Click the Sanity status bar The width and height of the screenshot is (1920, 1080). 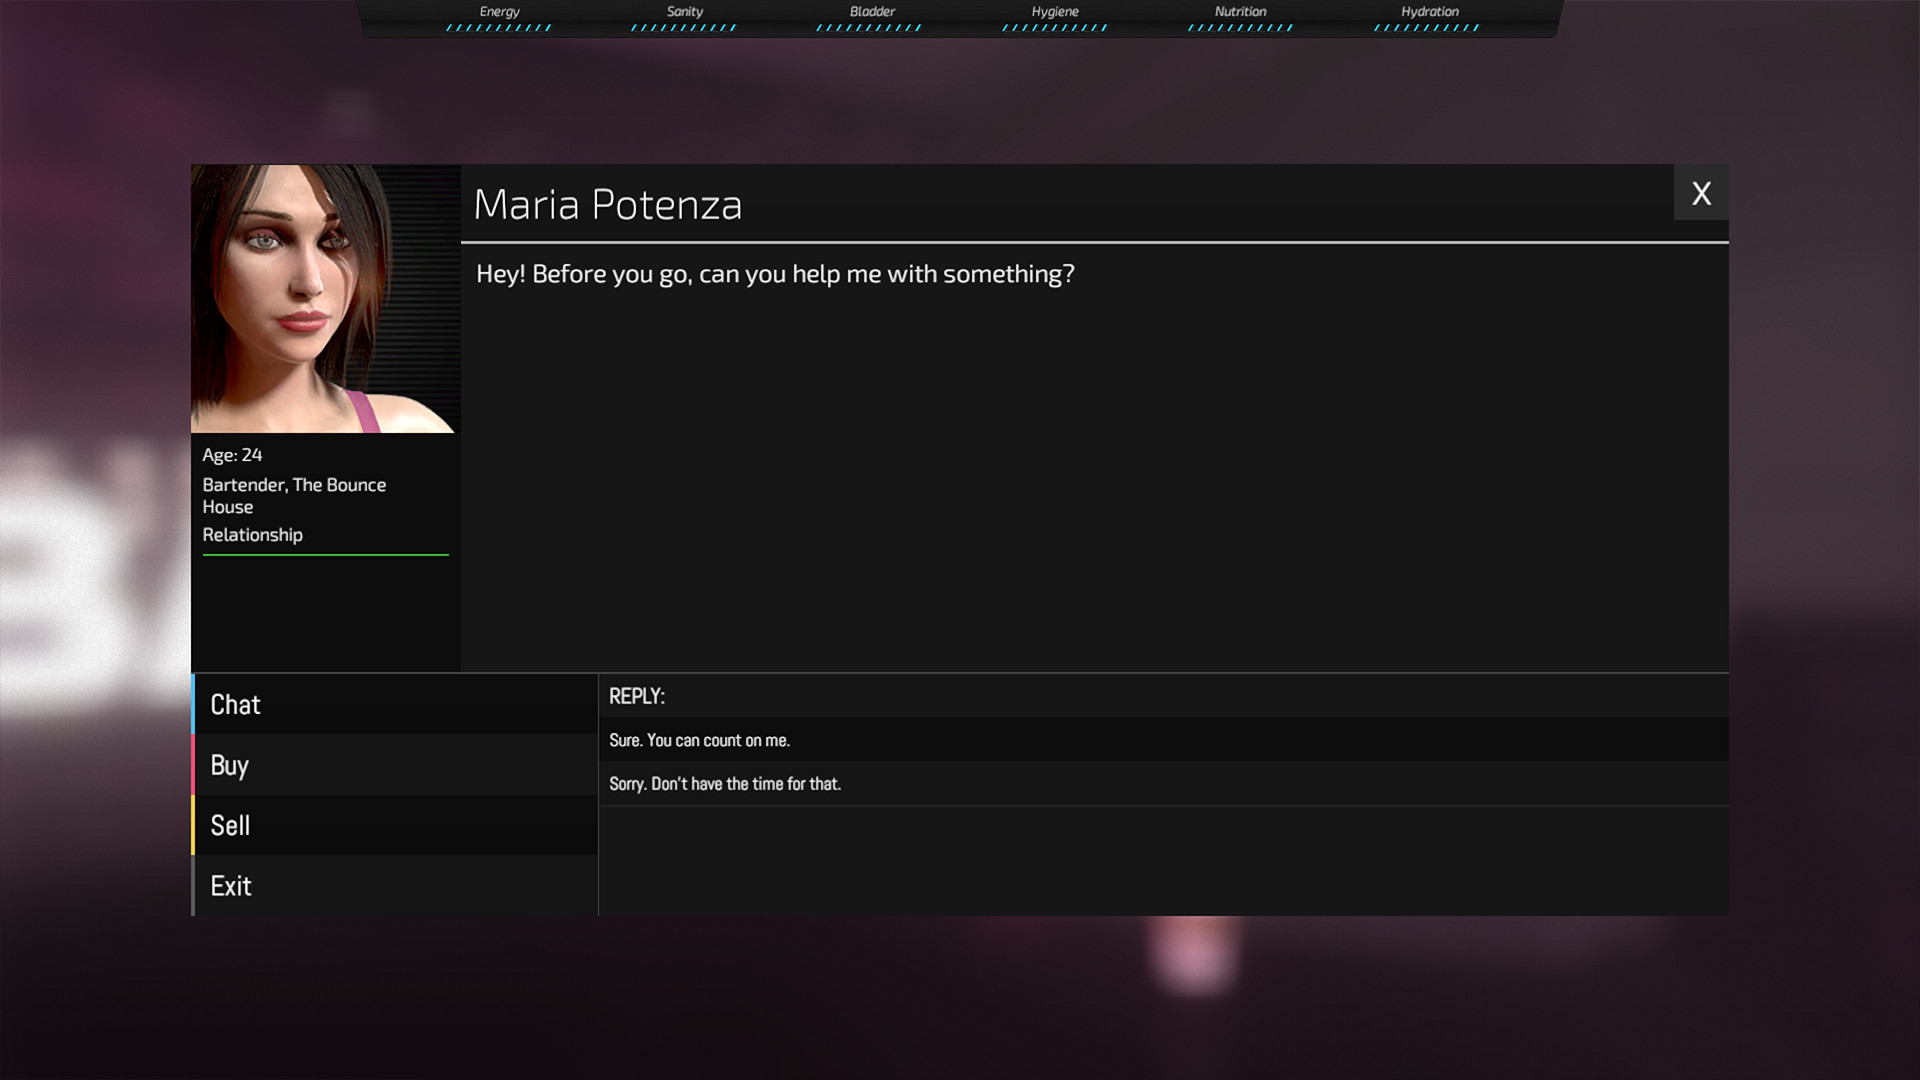(x=684, y=27)
